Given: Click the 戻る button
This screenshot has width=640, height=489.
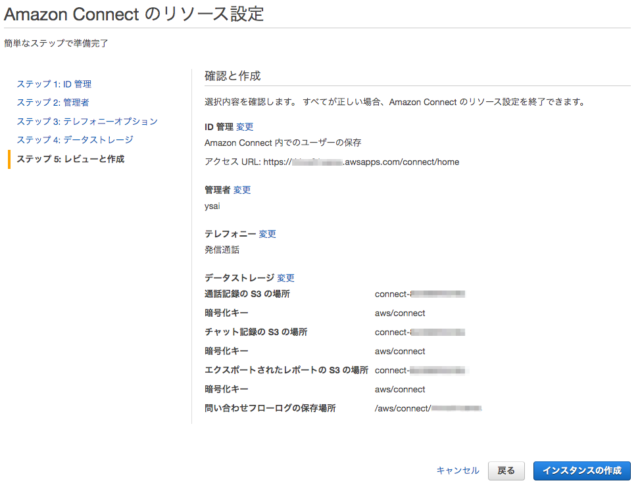Looking at the screenshot, I should click(506, 471).
